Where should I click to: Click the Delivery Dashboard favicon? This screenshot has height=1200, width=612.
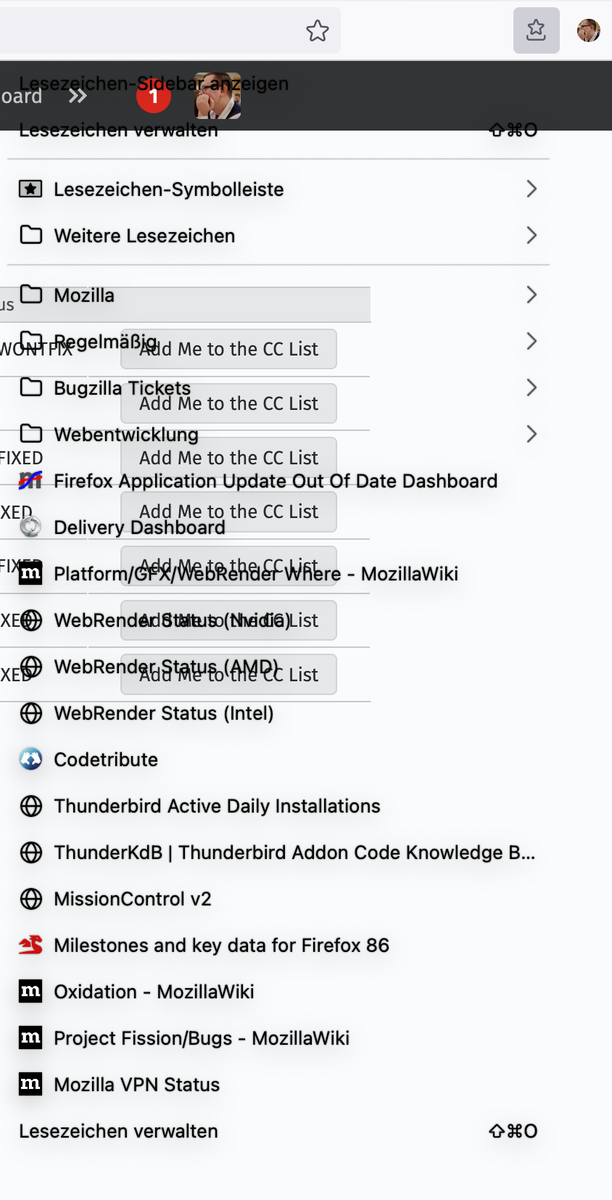(31, 527)
